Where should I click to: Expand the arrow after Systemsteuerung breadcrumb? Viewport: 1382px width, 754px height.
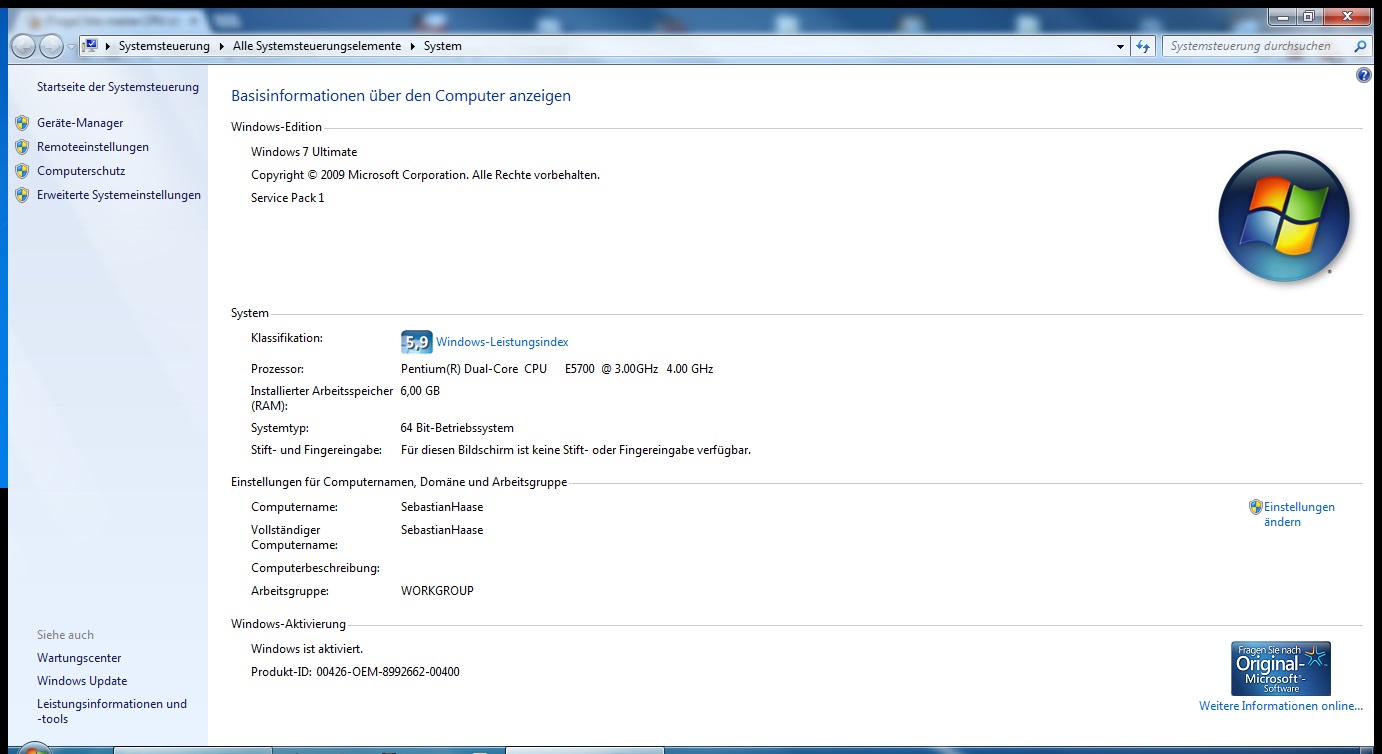click(222, 46)
